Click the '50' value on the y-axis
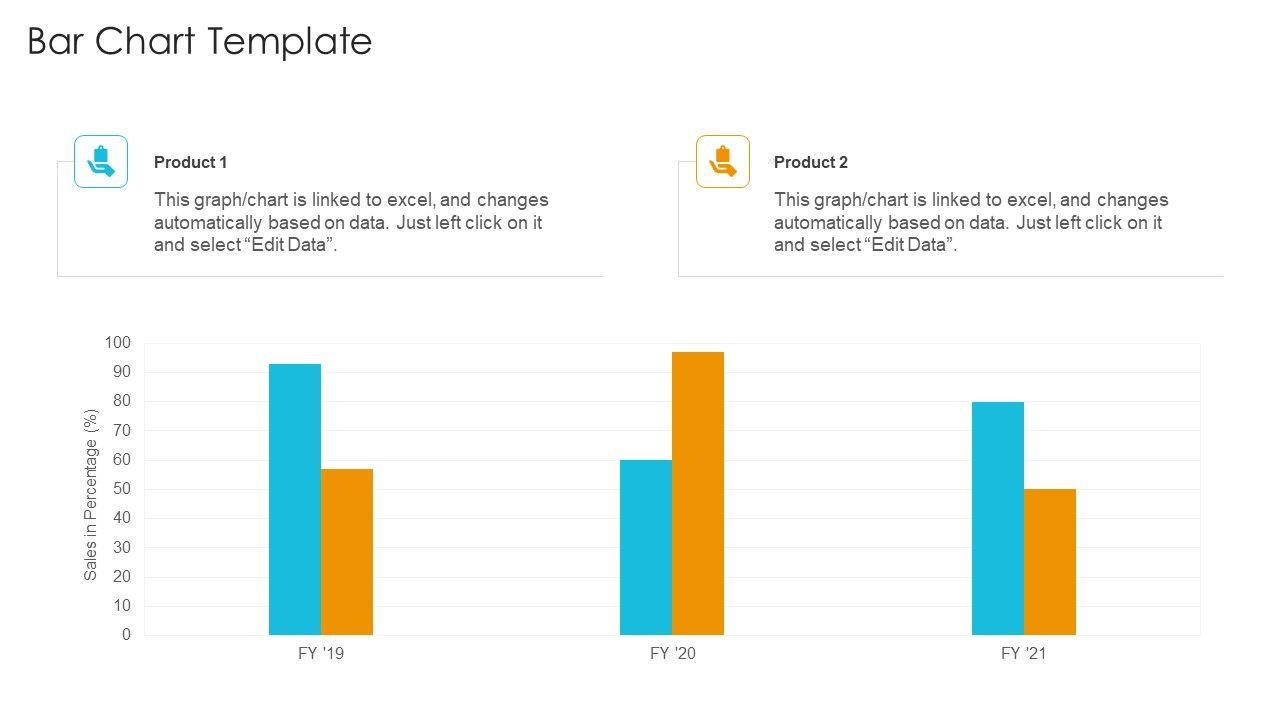This screenshot has height=720, width=1280. click(x=120, y=489)
